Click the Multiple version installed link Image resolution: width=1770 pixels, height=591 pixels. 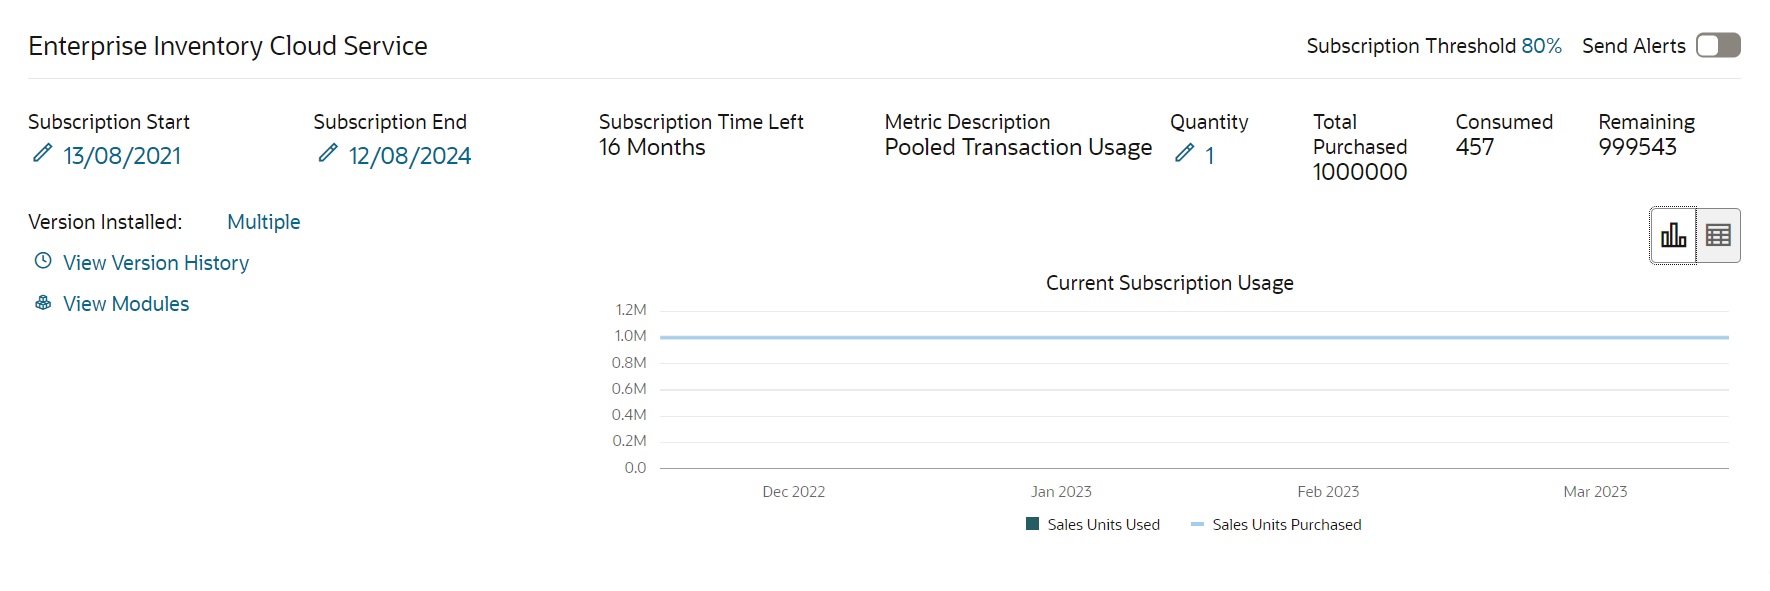click(264, 222)
